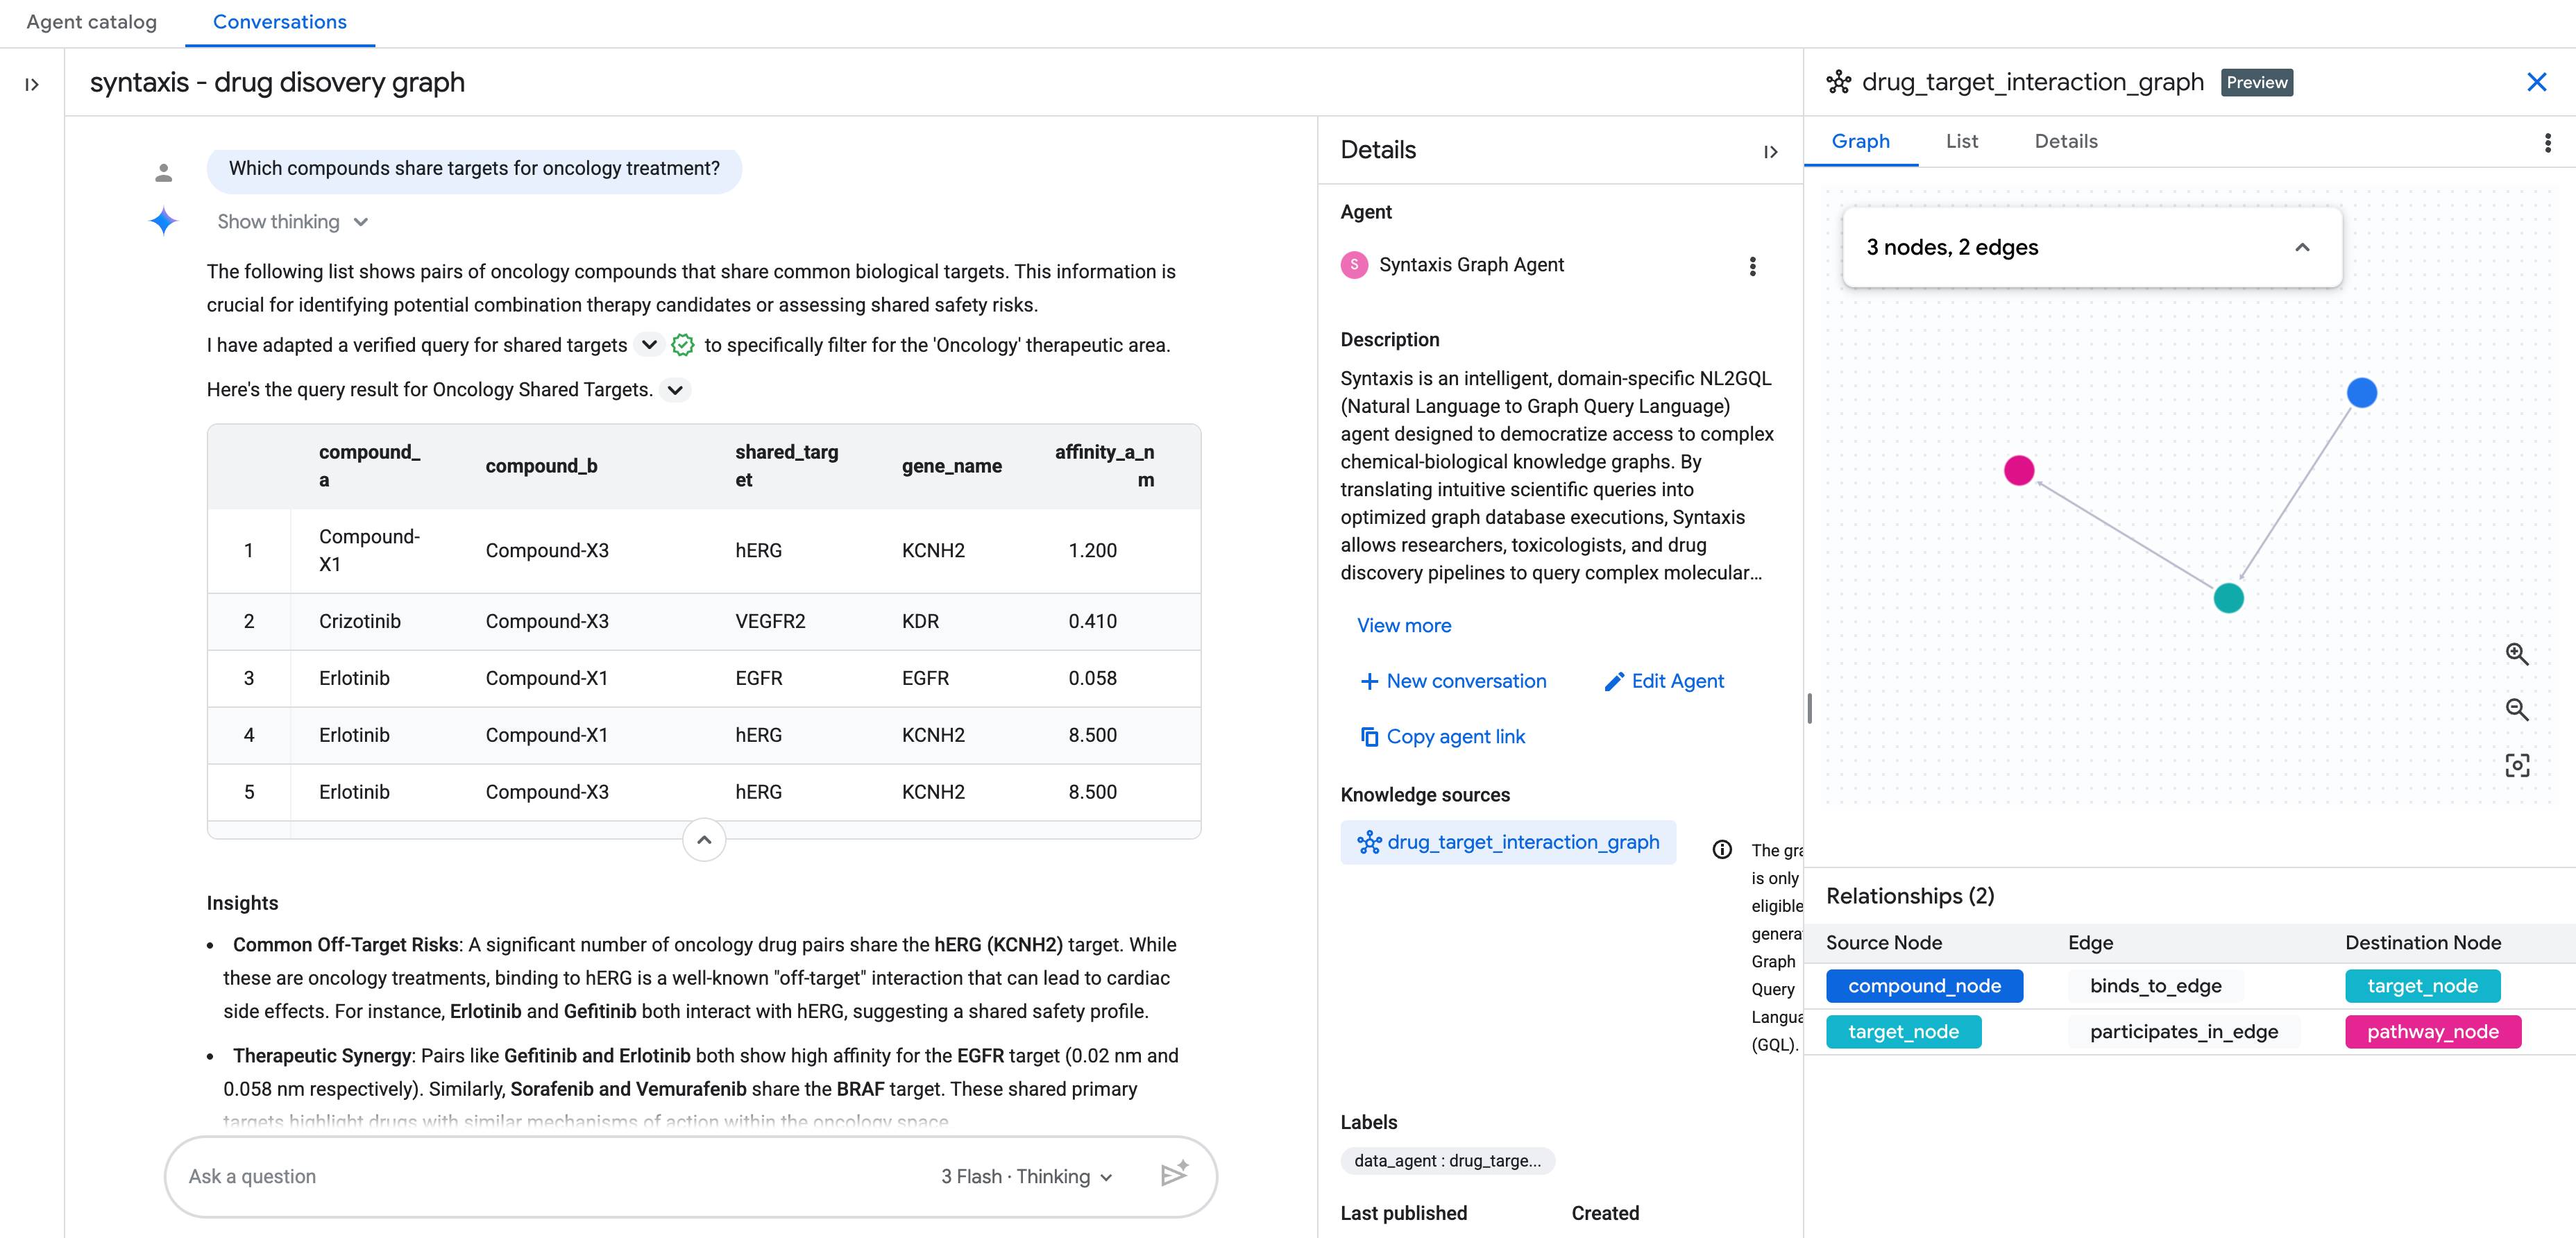Screen dimensions: 2576x1238
Task: Close the drug_target_interaction_graph preview panel
Action: pos(2536,82)
